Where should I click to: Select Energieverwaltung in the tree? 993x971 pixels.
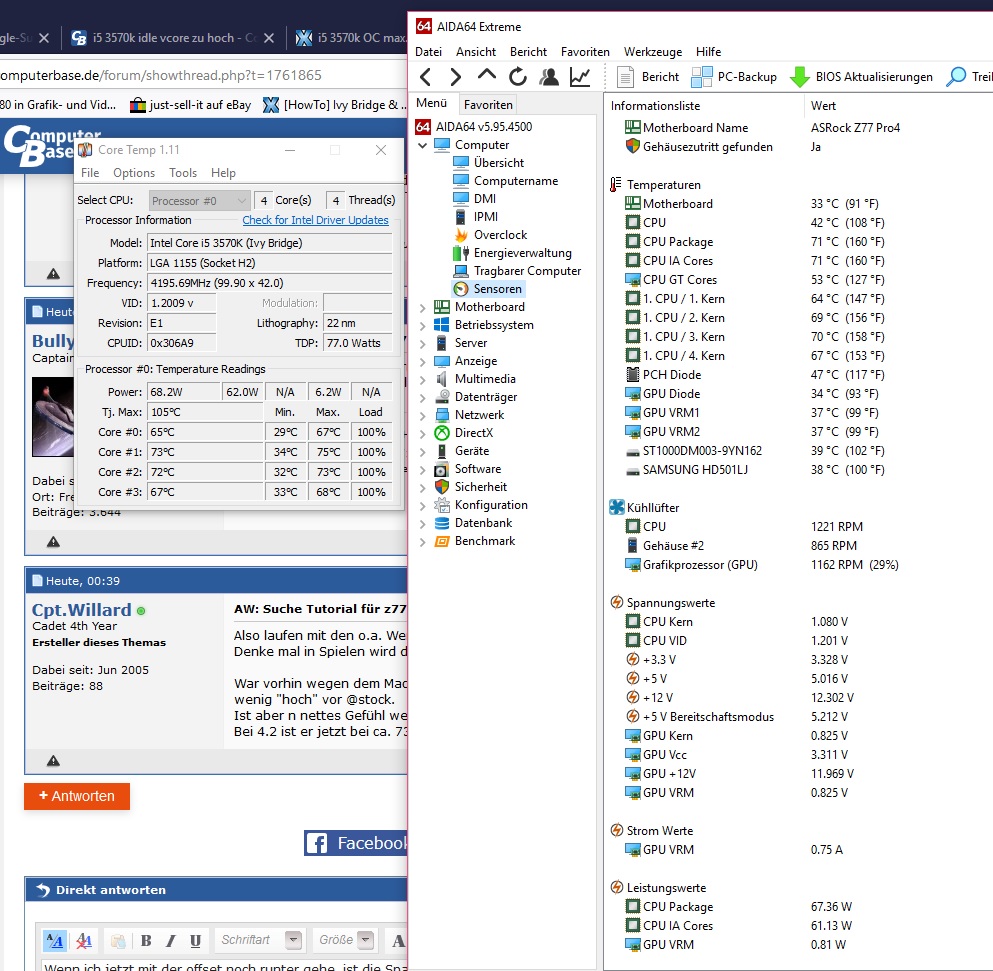pos(522,253)
